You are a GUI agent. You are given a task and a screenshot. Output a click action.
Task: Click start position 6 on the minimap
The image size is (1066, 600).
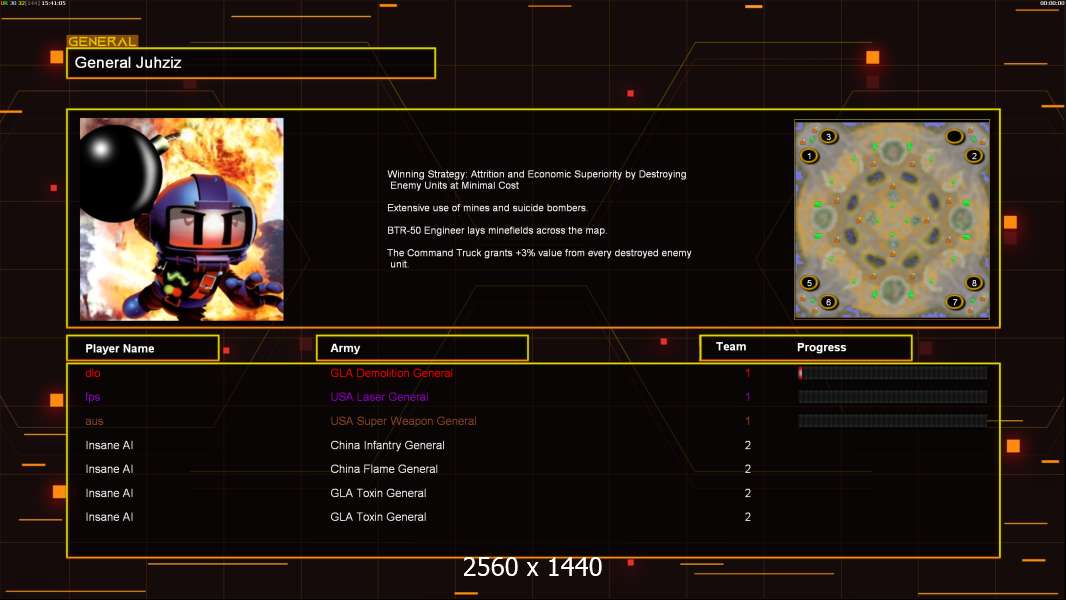coord(828,302)
